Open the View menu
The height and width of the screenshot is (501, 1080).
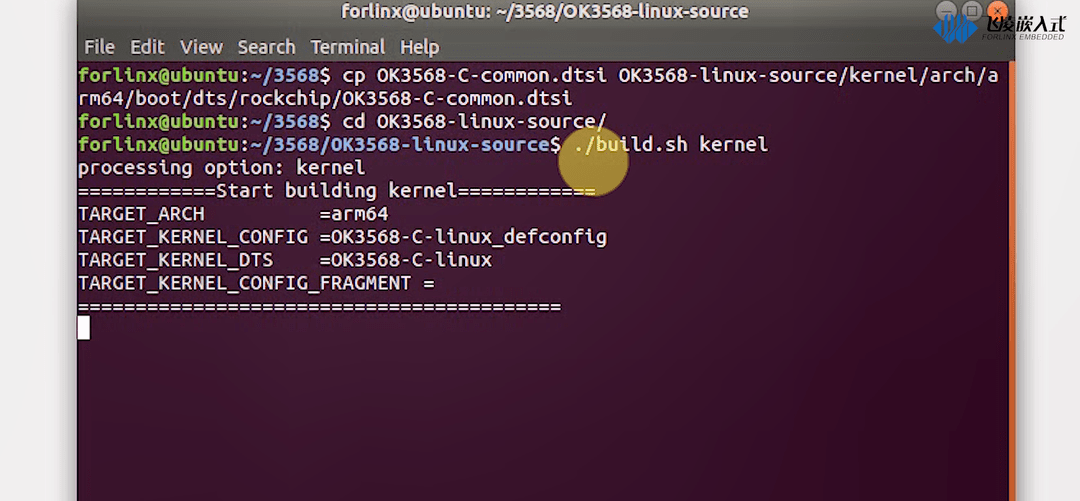tap(201, 47)
